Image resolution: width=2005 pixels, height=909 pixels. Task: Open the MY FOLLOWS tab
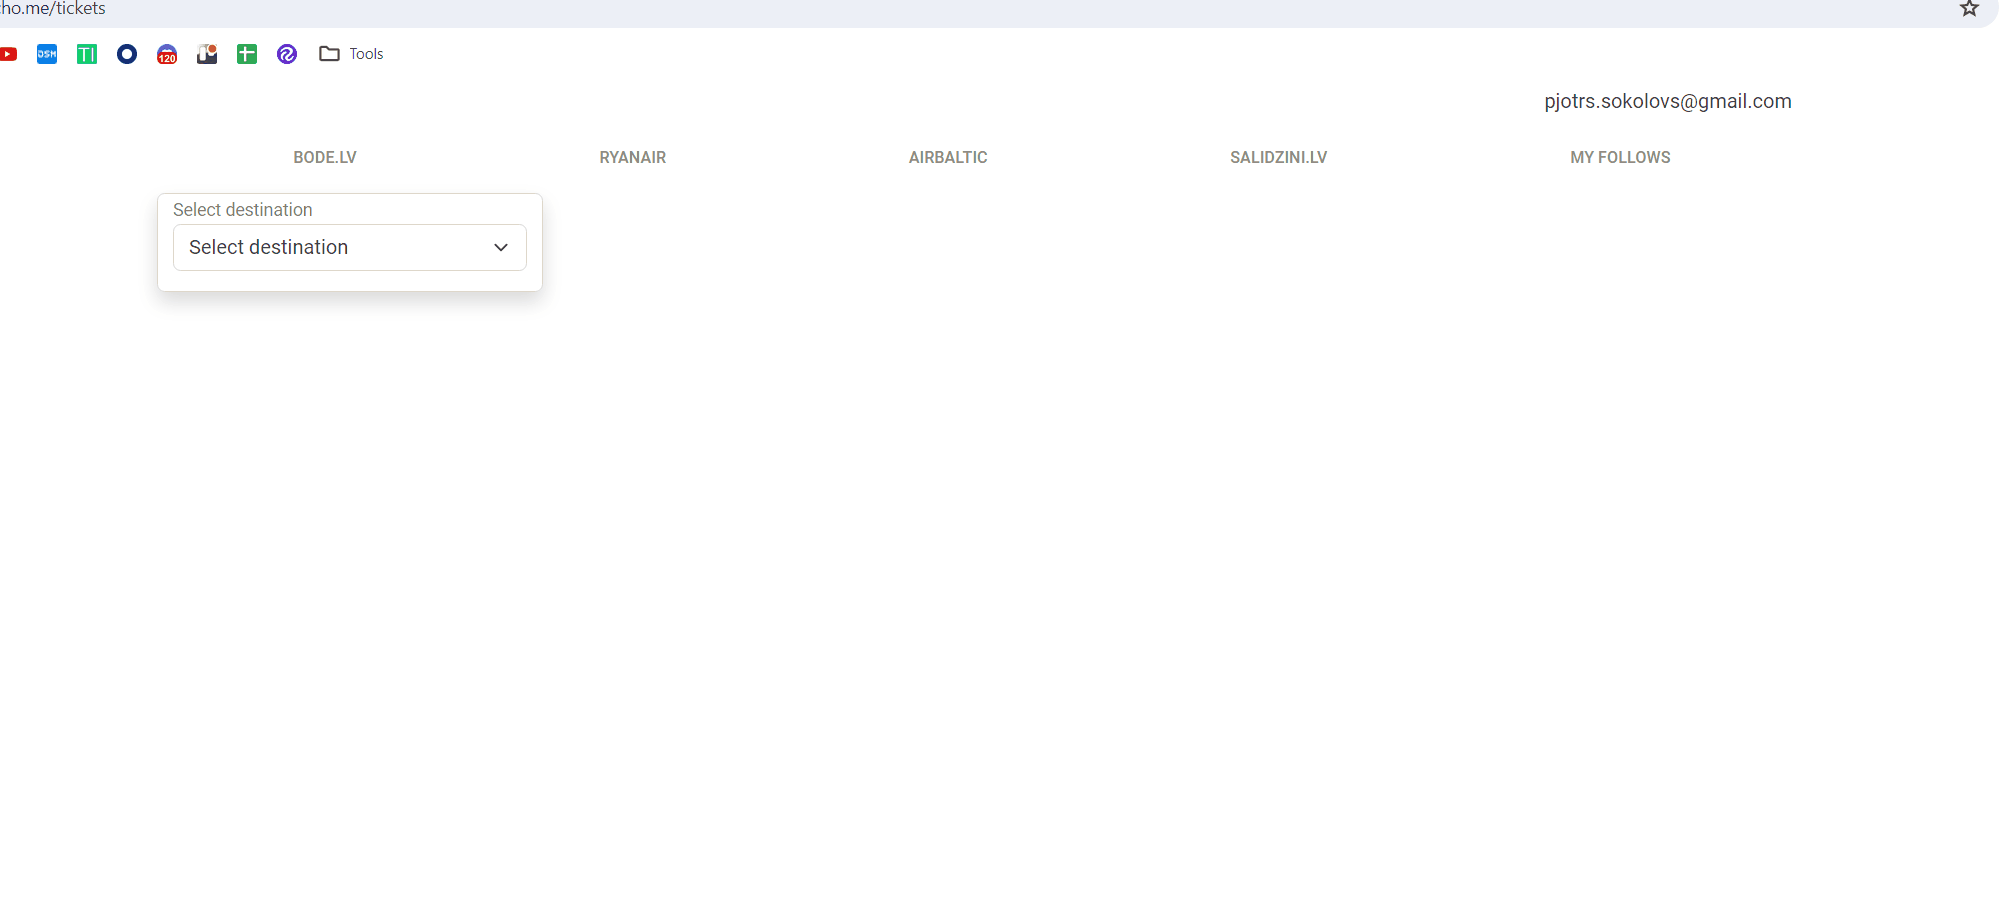1619,157
